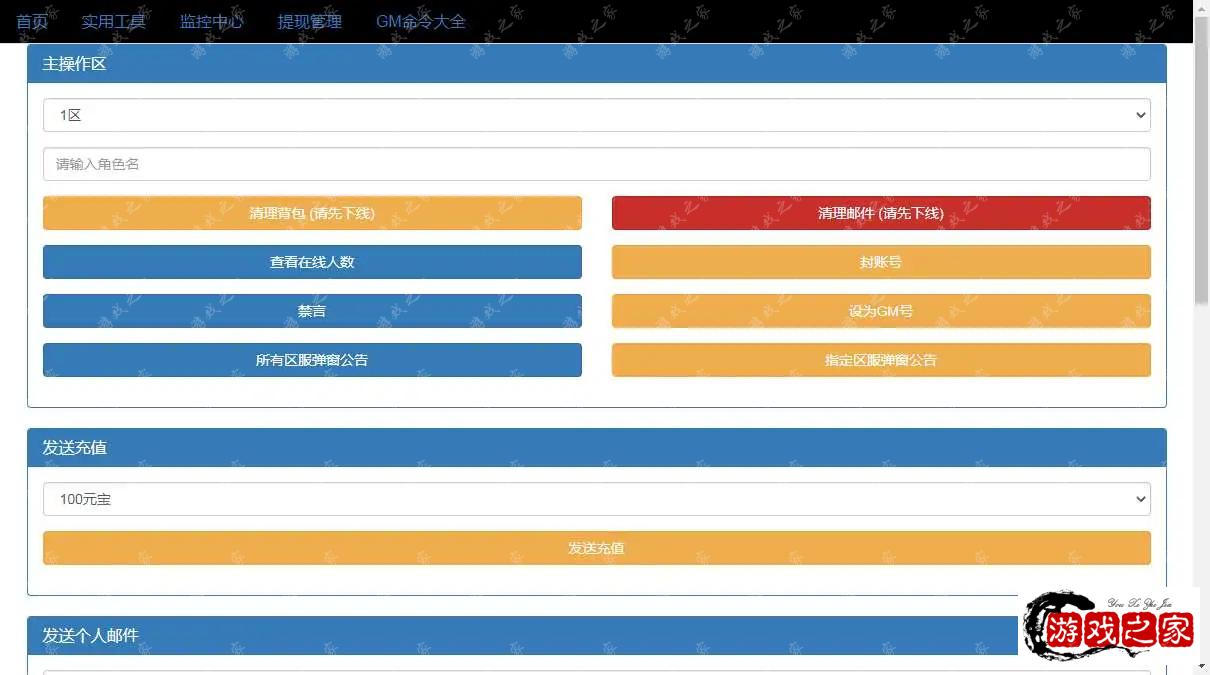Expand the 1区 server dropdown

pos(596,115)
